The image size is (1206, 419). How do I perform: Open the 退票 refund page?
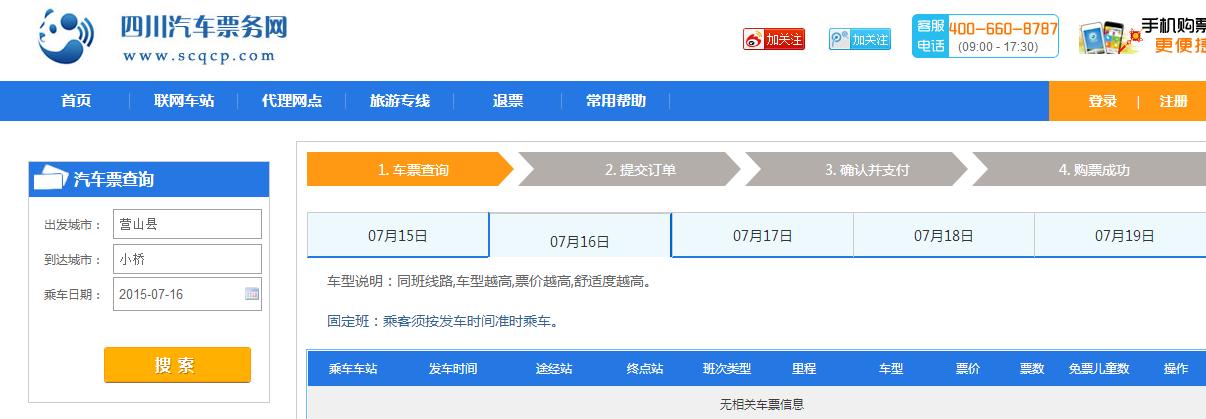click(507, 101)
